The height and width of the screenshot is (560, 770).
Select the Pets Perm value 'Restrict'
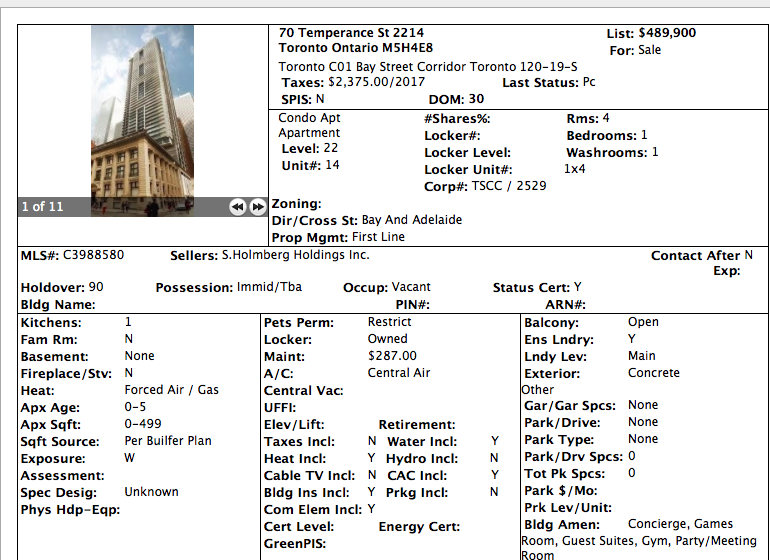[x=389, y=322]
